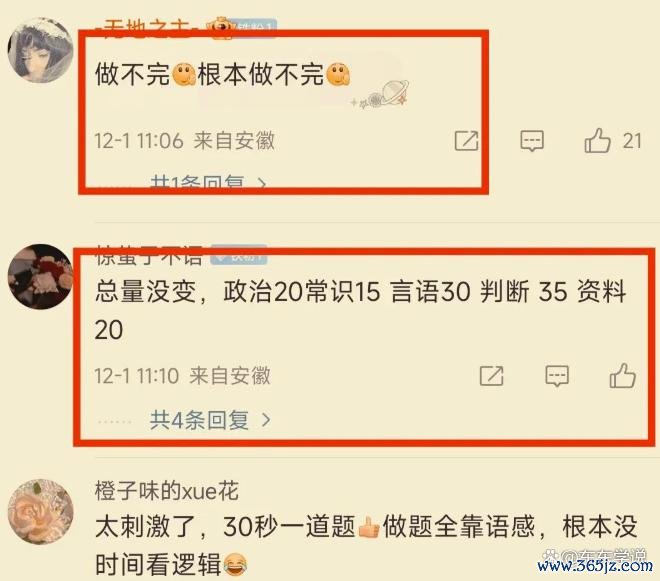Select the 做不完根本做不完 comment text
The width and height of the screenshot is (660, 581).
point(222,74)
